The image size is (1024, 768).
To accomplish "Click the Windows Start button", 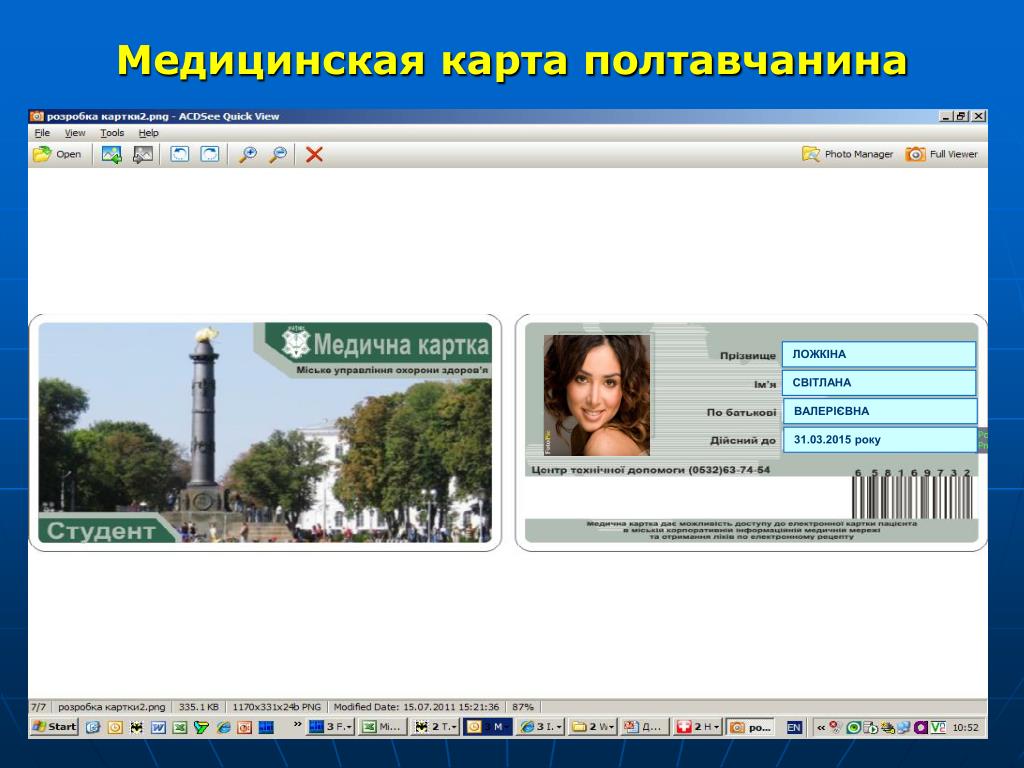I will coord(54,727).
